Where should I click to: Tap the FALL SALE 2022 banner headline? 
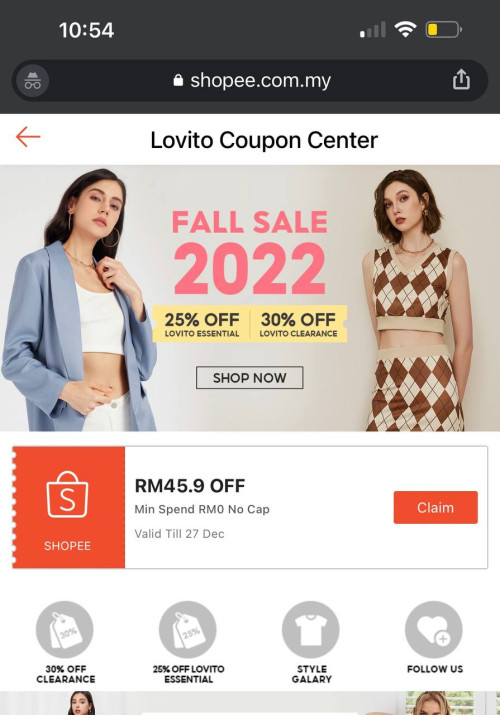250,252
